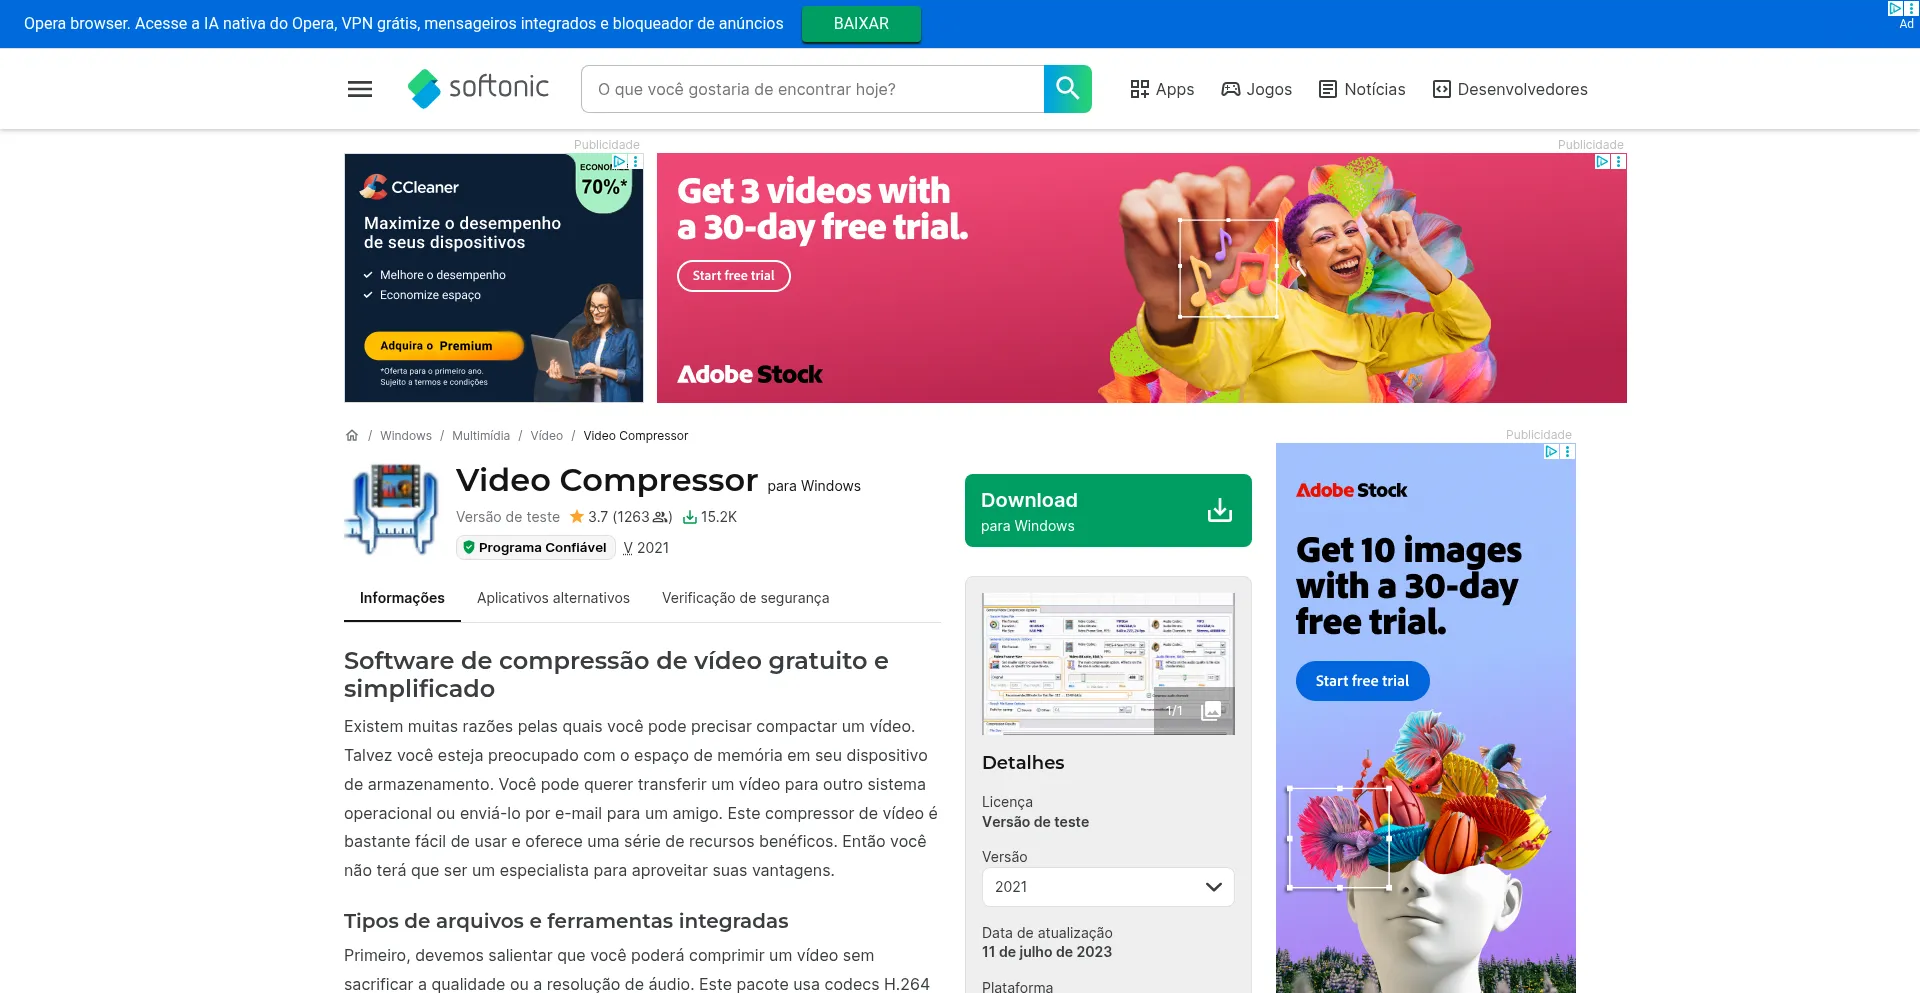Click the Video Compressor app icon
The image size is (1920, 993).
(x=392, y=509)
